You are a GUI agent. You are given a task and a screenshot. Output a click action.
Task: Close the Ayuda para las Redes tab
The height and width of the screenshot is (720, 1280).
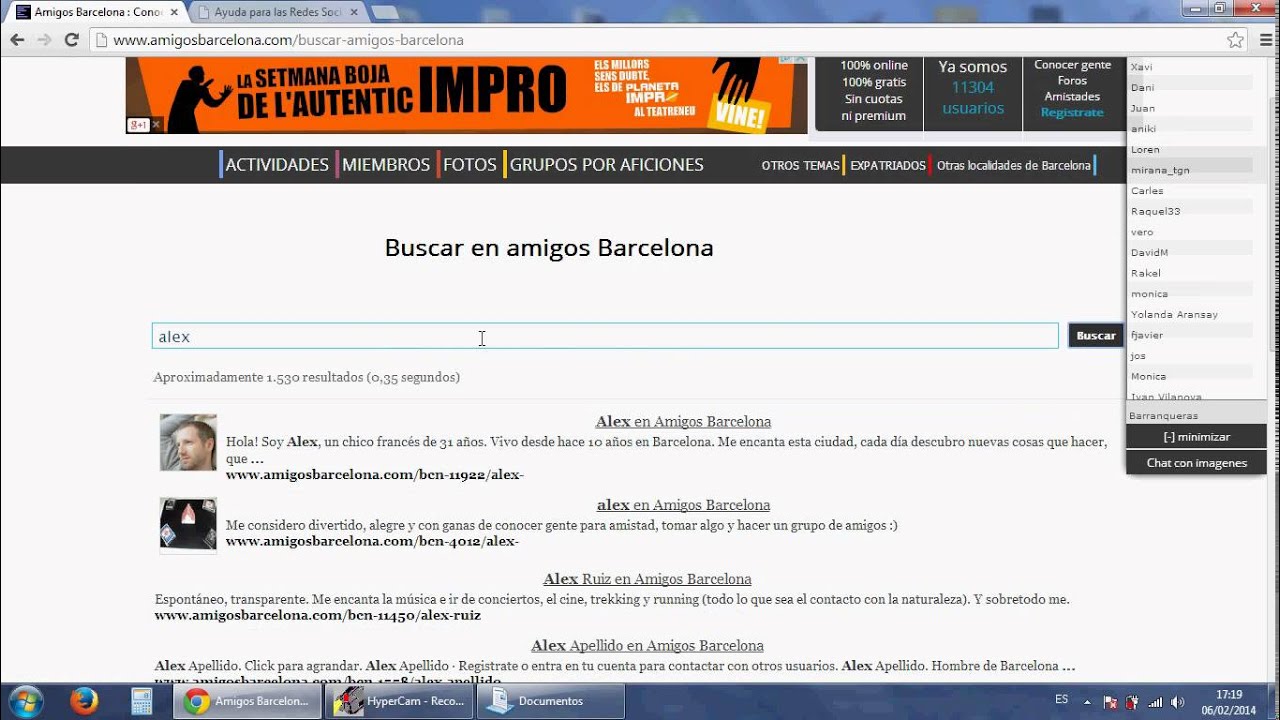353,12
